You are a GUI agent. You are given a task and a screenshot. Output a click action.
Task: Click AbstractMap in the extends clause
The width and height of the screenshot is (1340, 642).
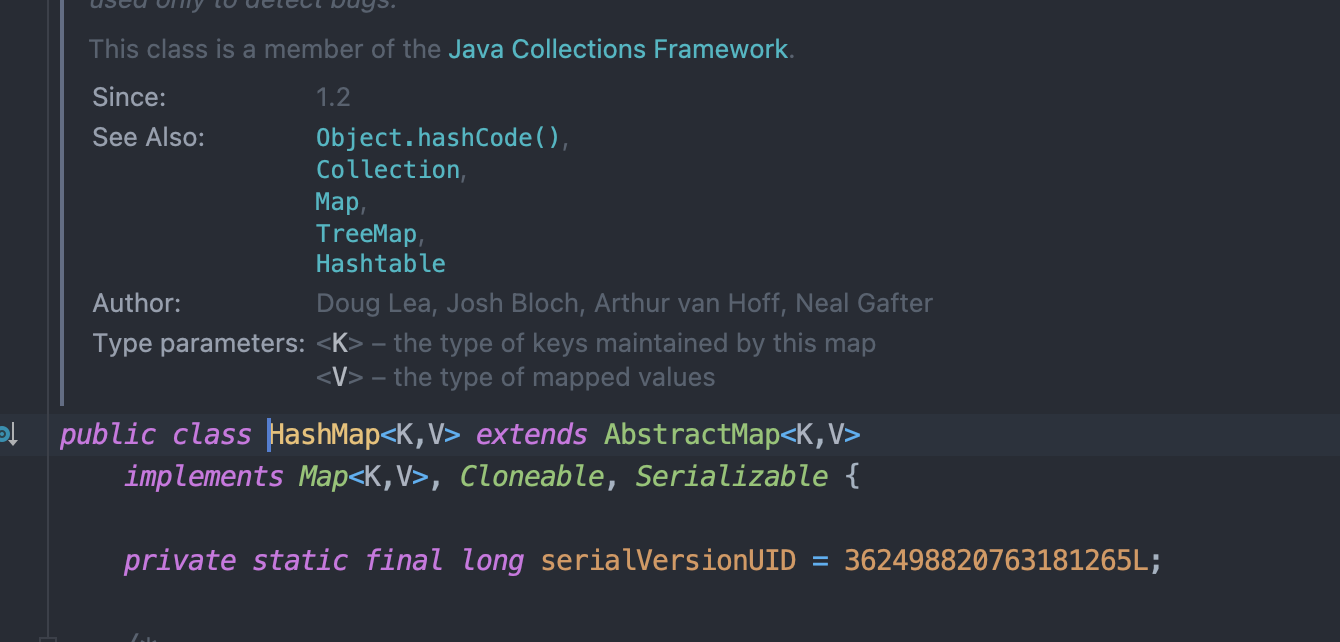coord(691,435)
